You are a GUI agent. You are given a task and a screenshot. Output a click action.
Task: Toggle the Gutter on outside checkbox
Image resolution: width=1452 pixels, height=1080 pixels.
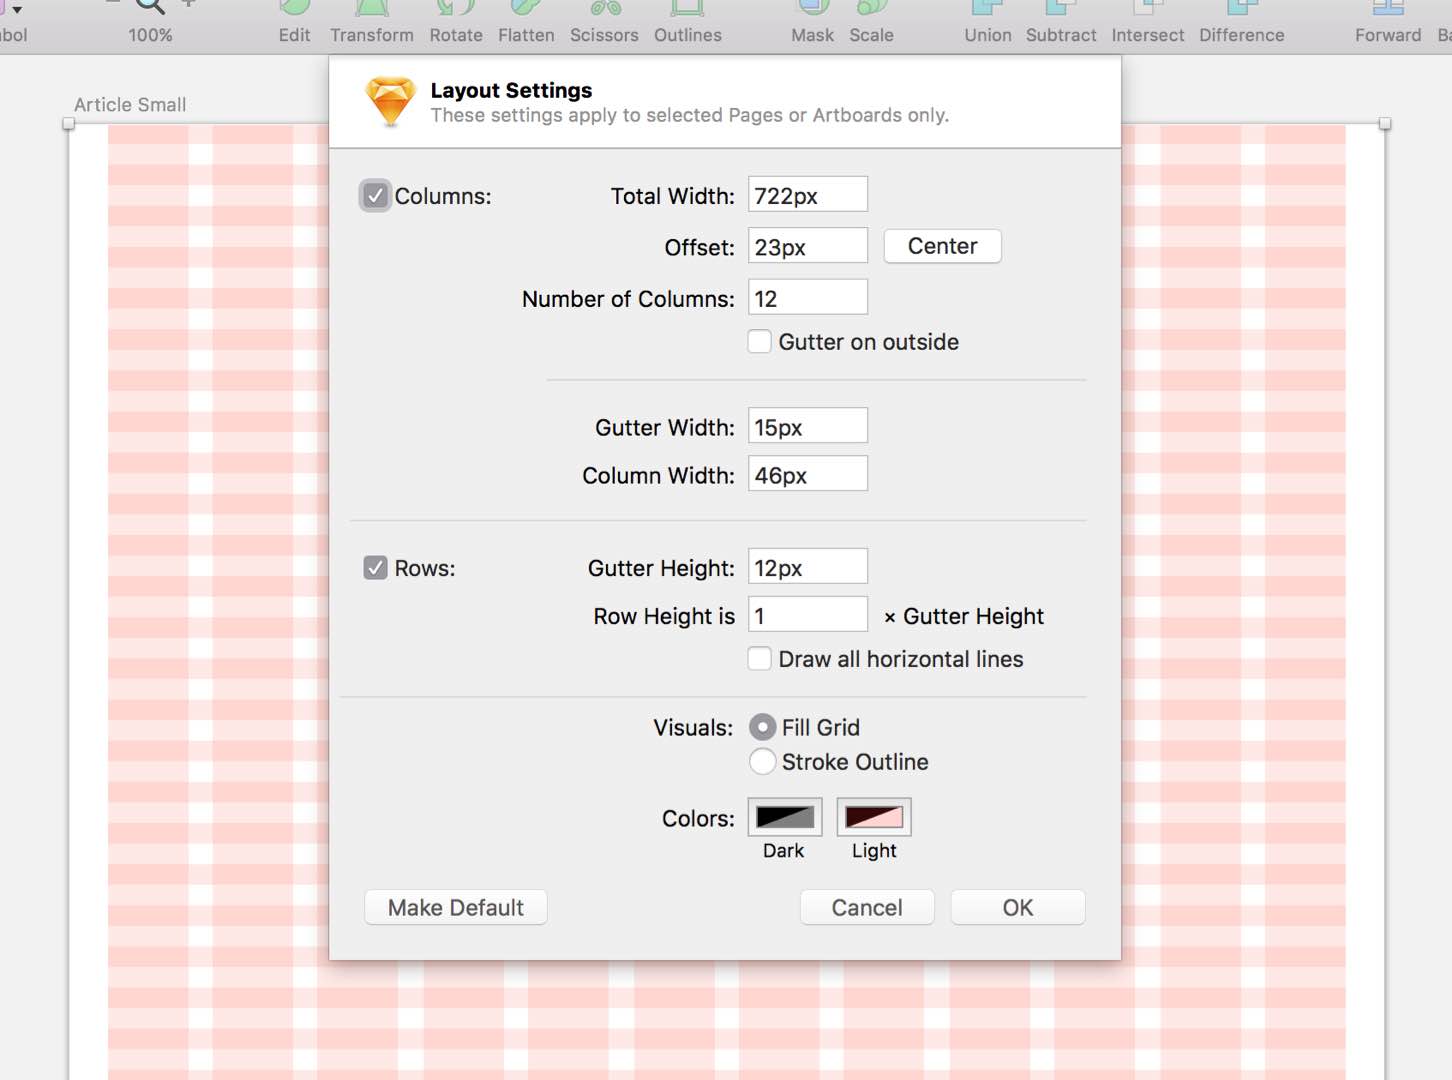[x=760, y=341]
